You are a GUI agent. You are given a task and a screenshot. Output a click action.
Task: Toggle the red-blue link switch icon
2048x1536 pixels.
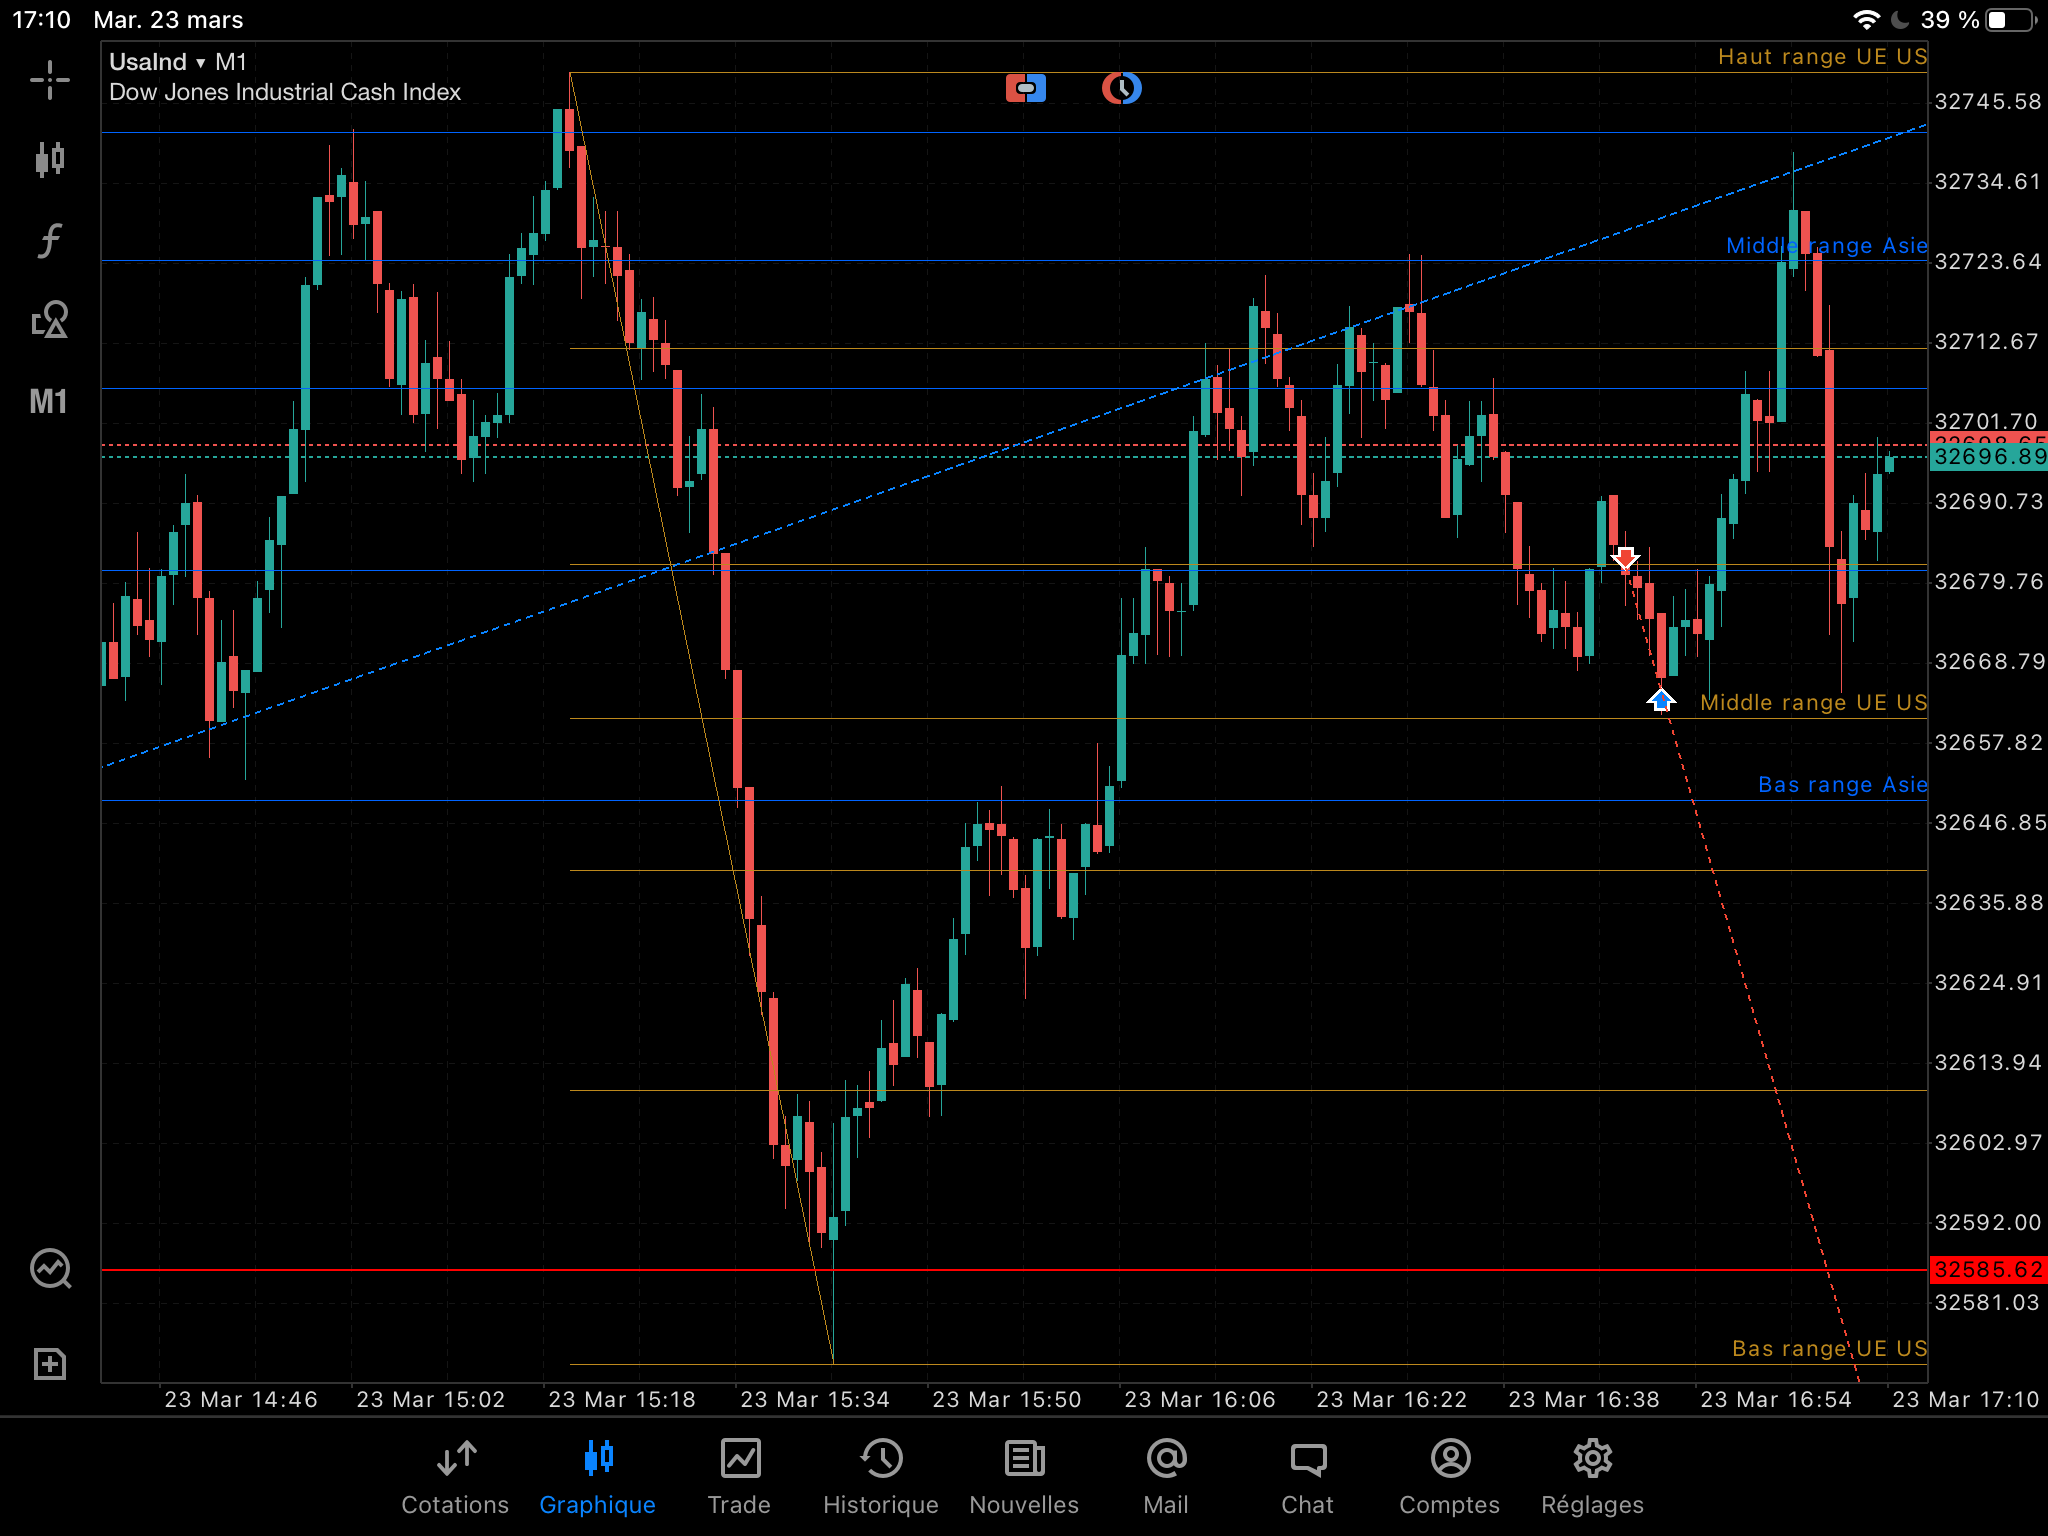coord(1025,88)
